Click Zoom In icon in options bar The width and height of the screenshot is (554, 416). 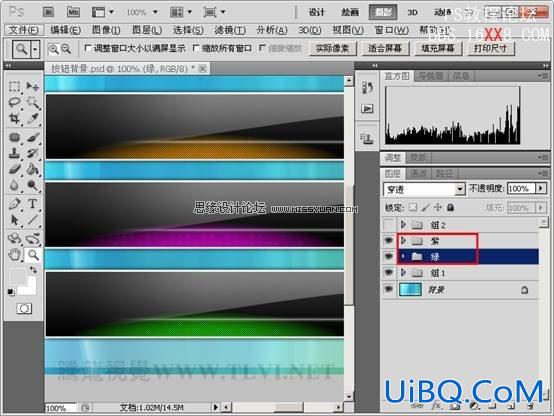(54, 49)
